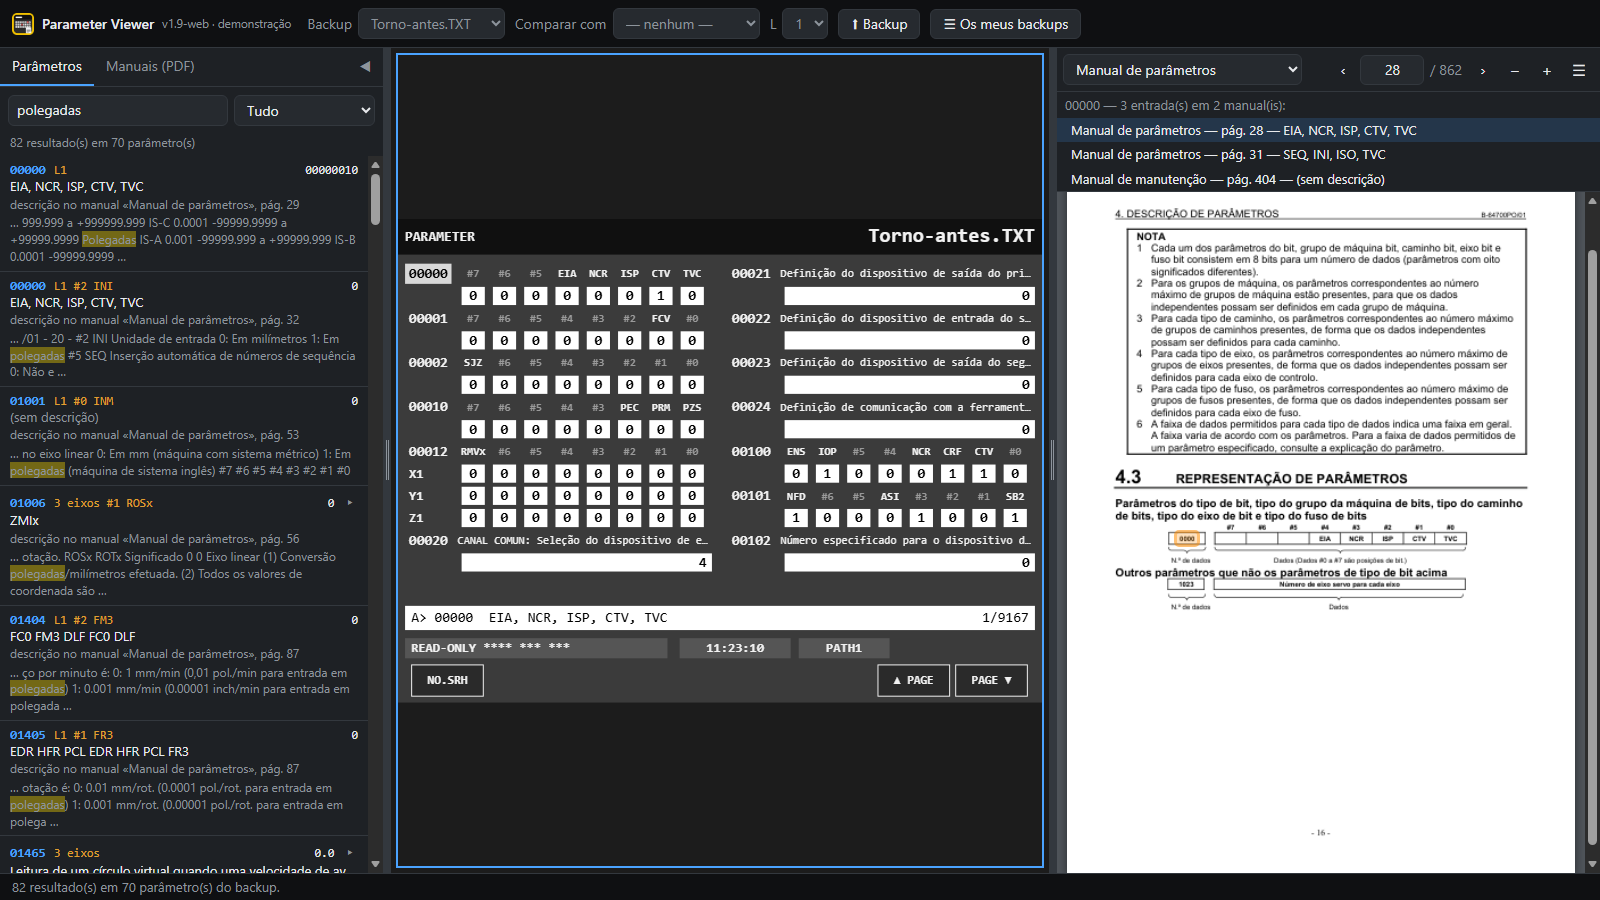Image resolution: width=1600 pixels, height=900 pixels.
Task: Toggle EIA bit of parameter 00000
Action: click(567, 296)
